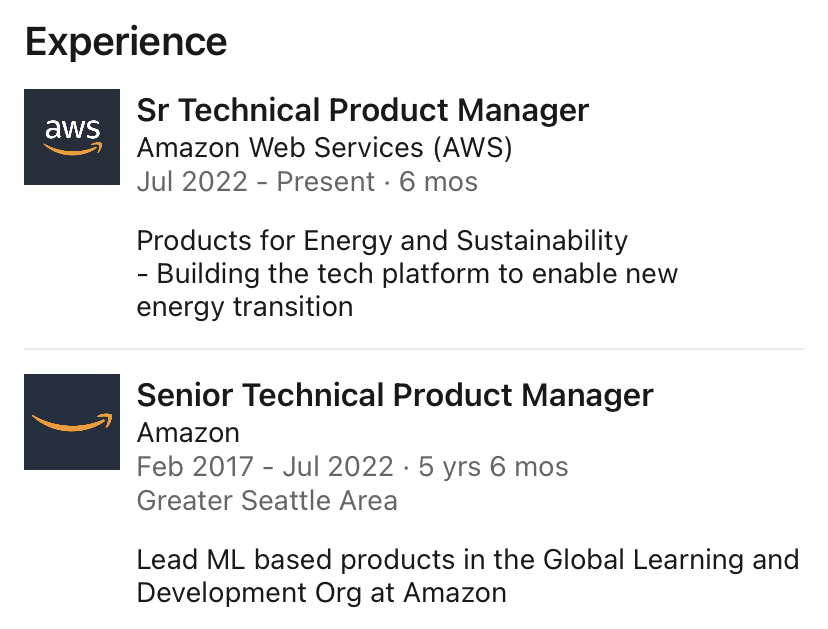The image size is (828, 629).
Task: Click the Jul 2022 start date text
Action: point(192,182)
